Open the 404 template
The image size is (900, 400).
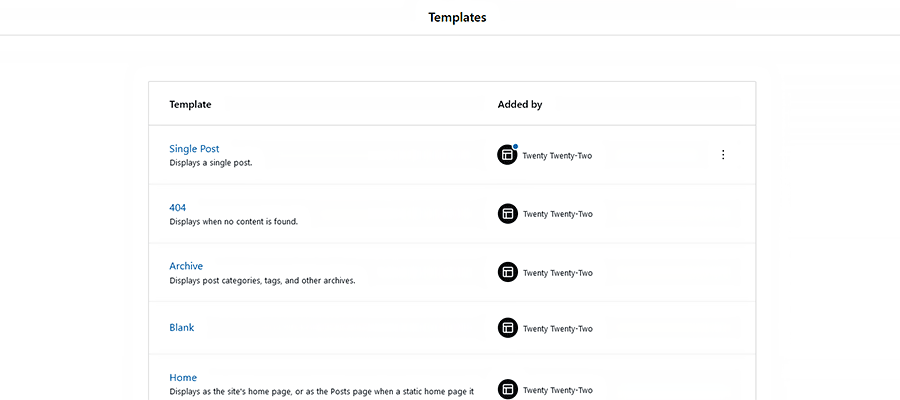[178, 208]
